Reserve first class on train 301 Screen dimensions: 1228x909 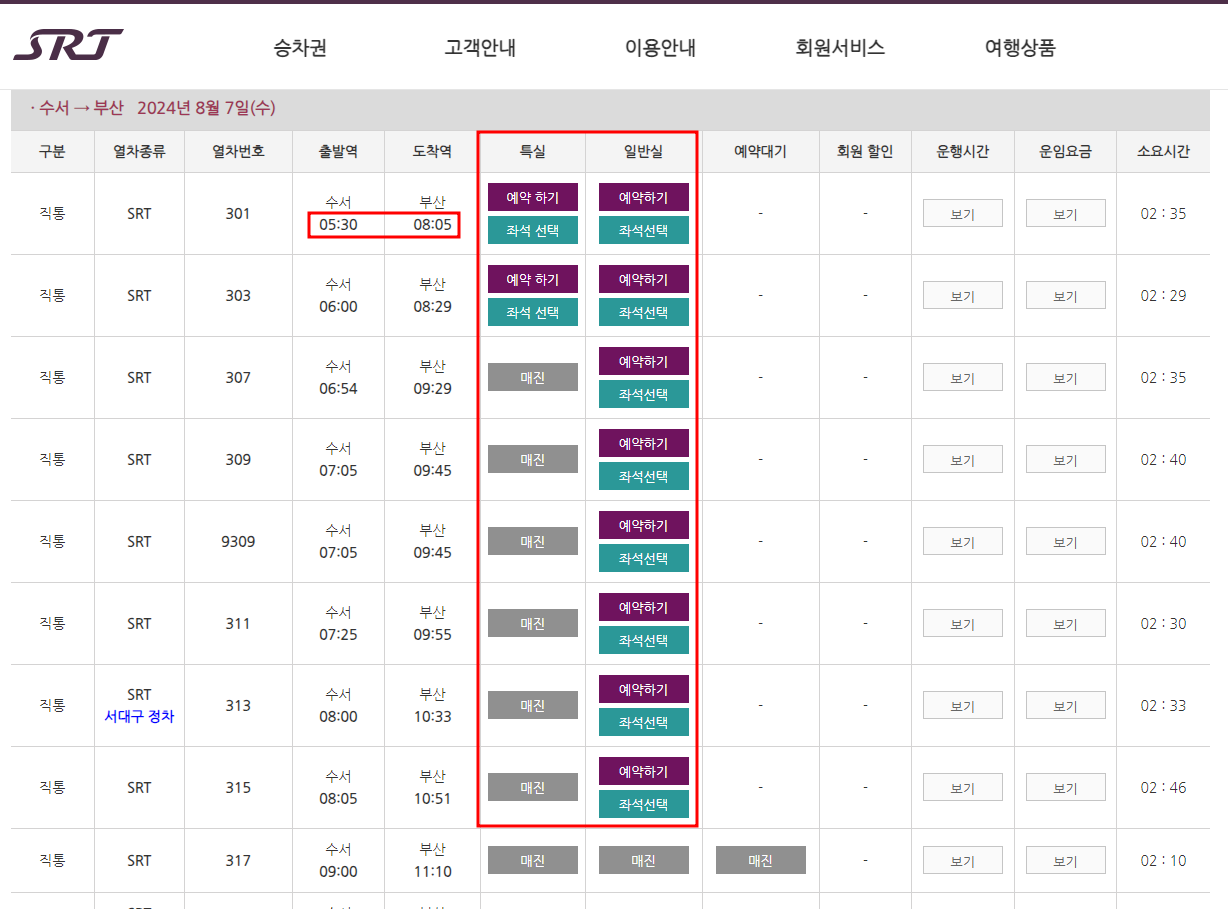pos(532,197)
